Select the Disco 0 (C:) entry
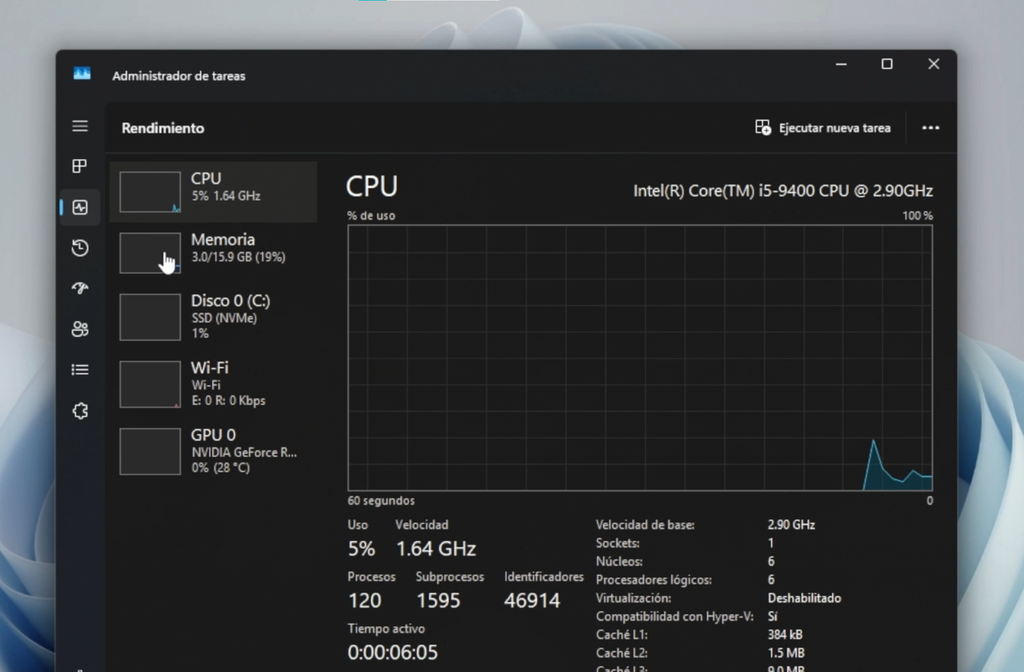 (214, 317)
